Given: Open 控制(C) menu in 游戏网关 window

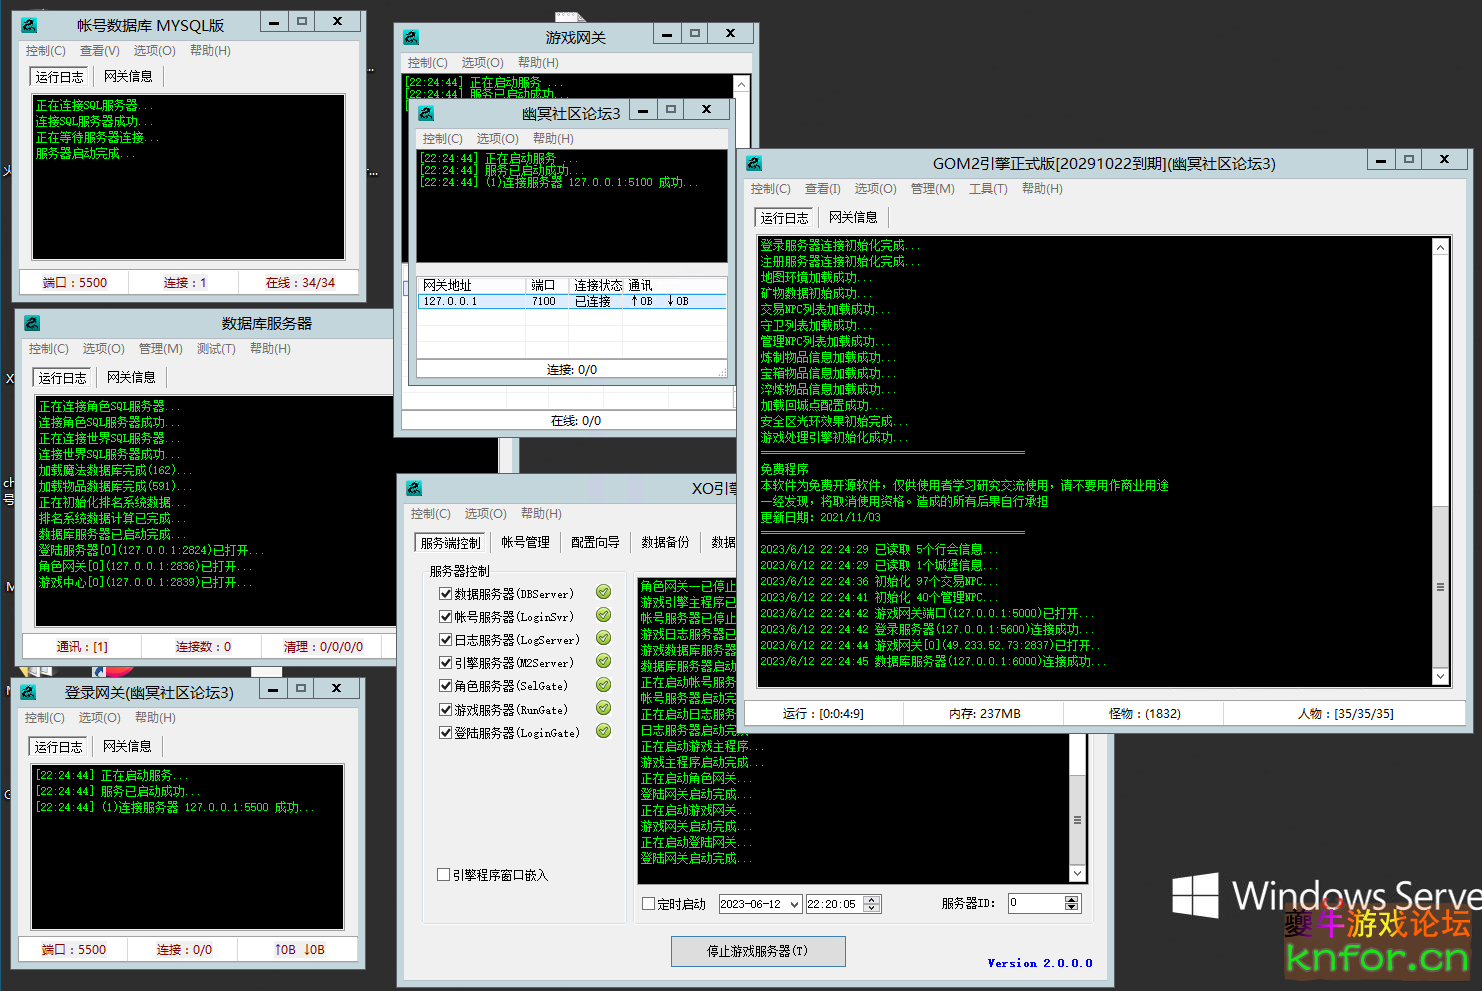Looking at the screenshot, I should click(428, 62).
